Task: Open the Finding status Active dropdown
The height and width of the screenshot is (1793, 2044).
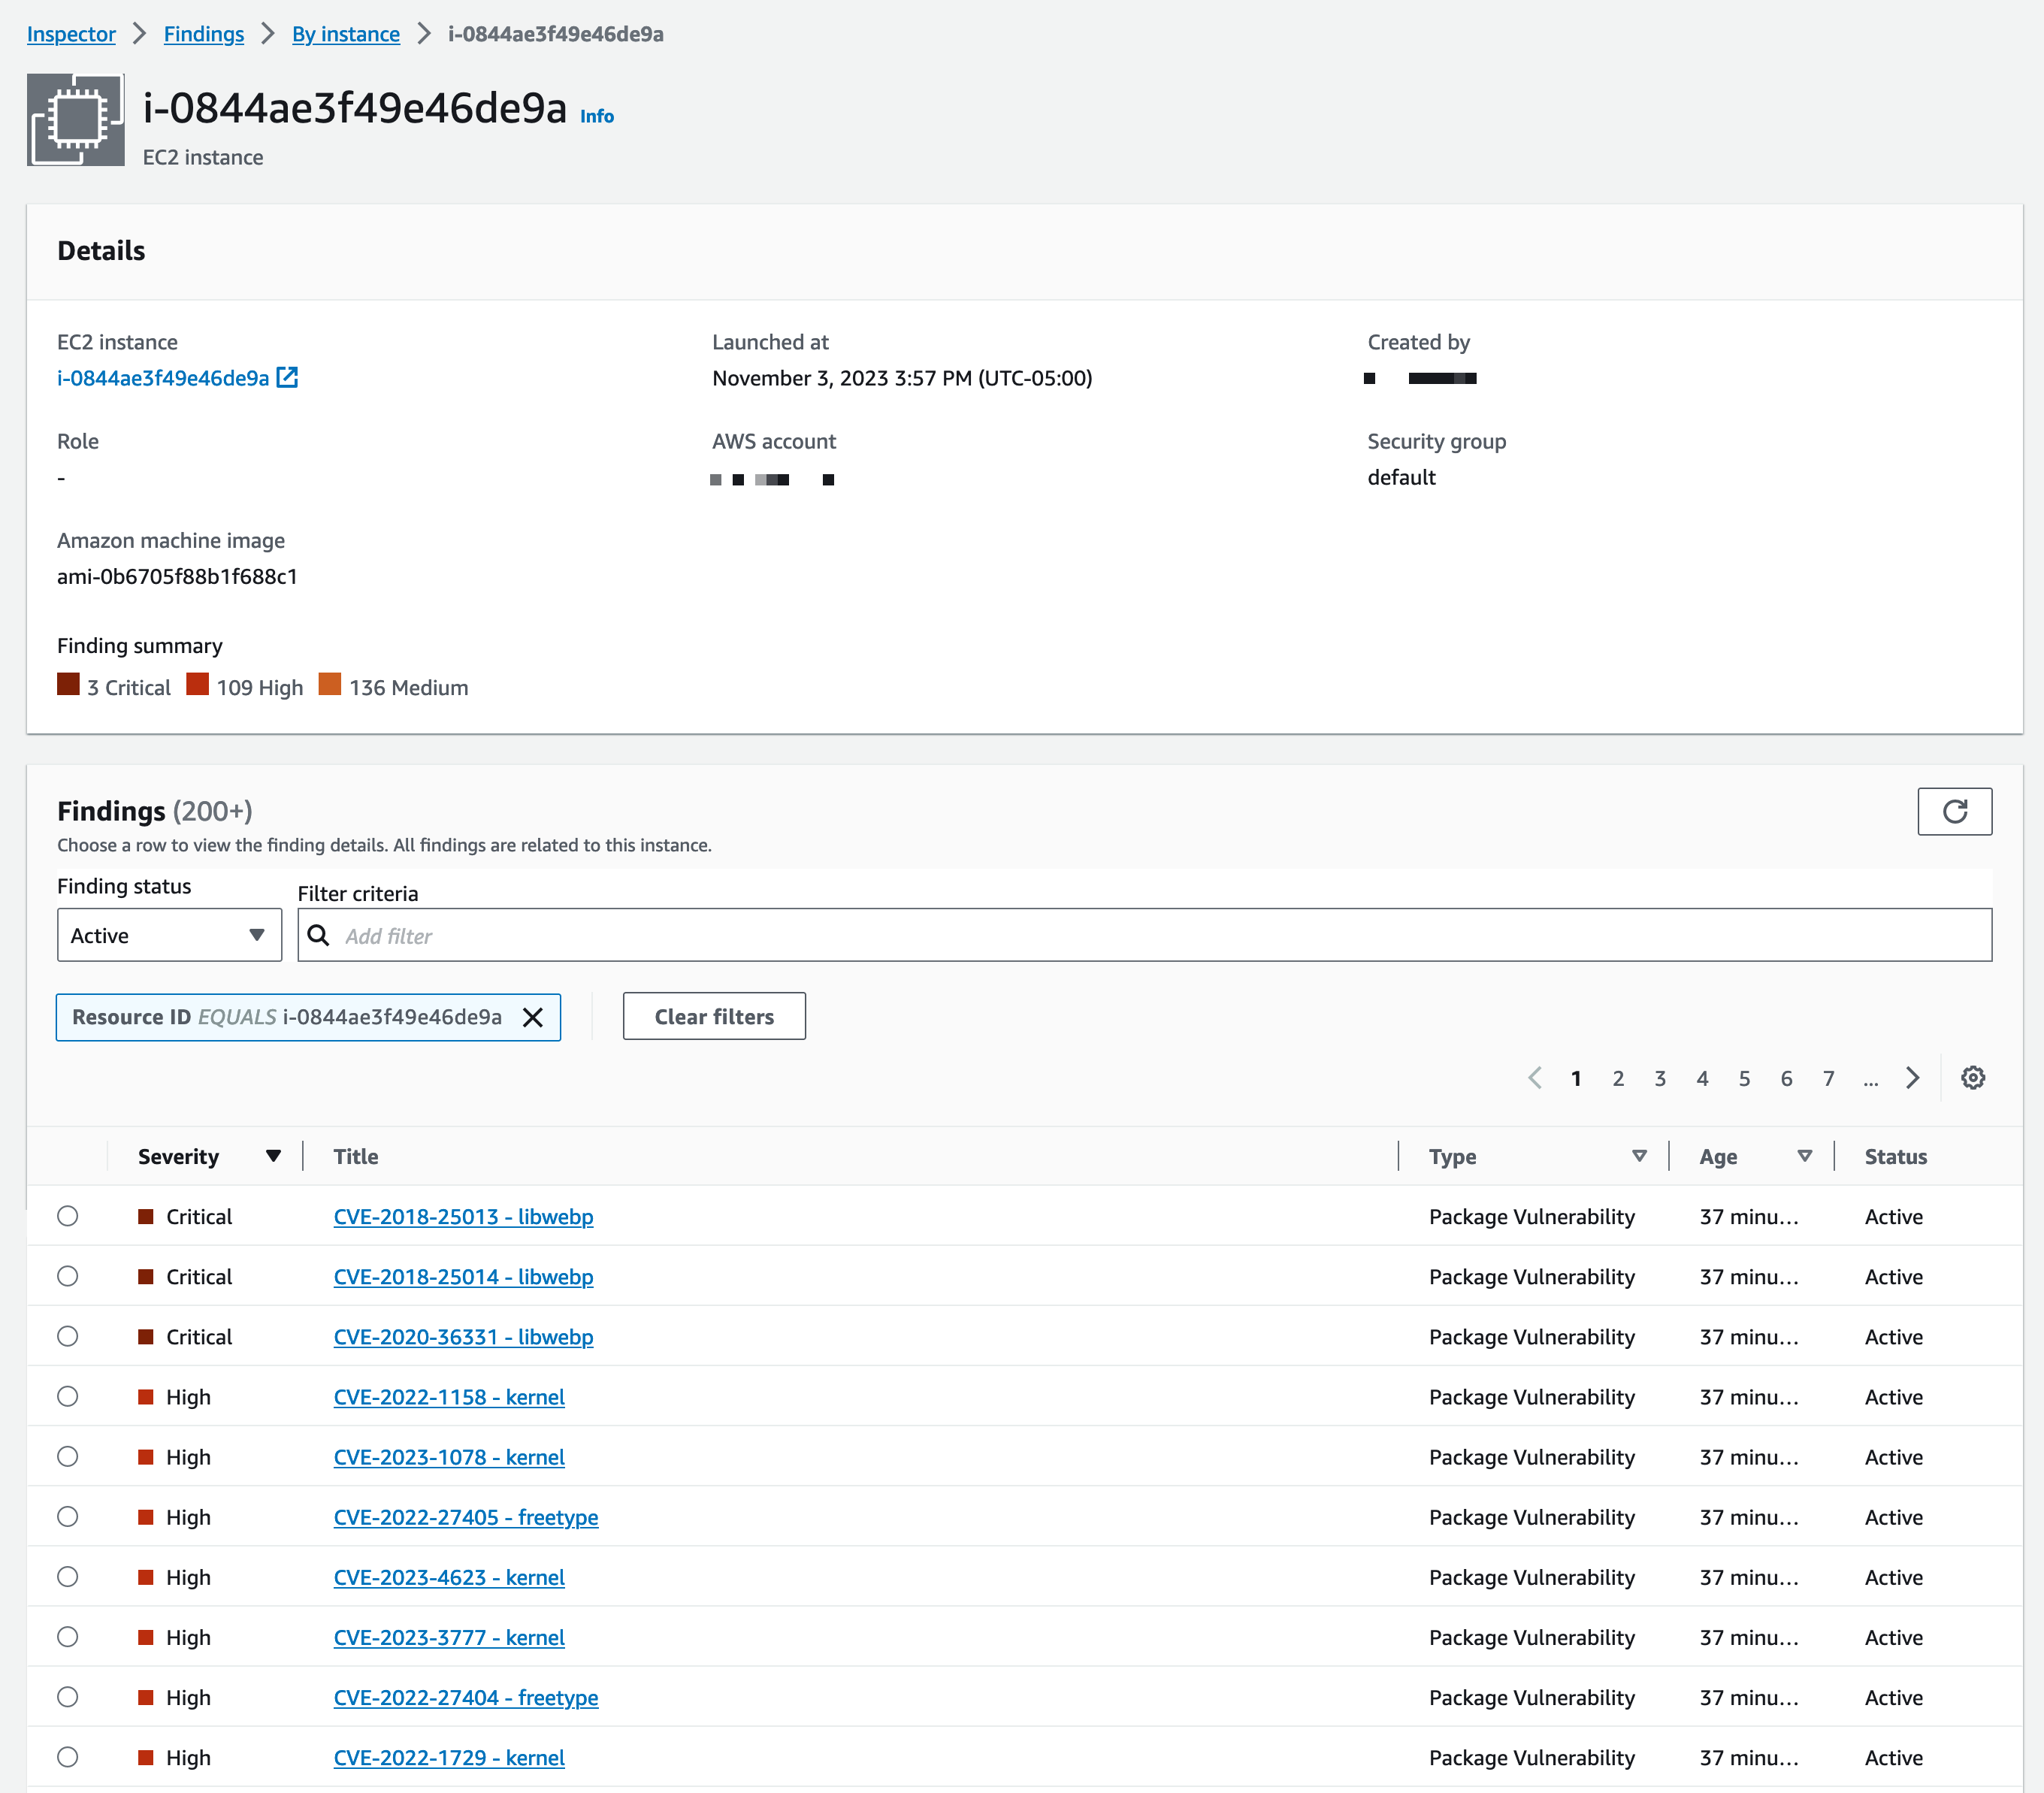Action: [x=169, y=935]
